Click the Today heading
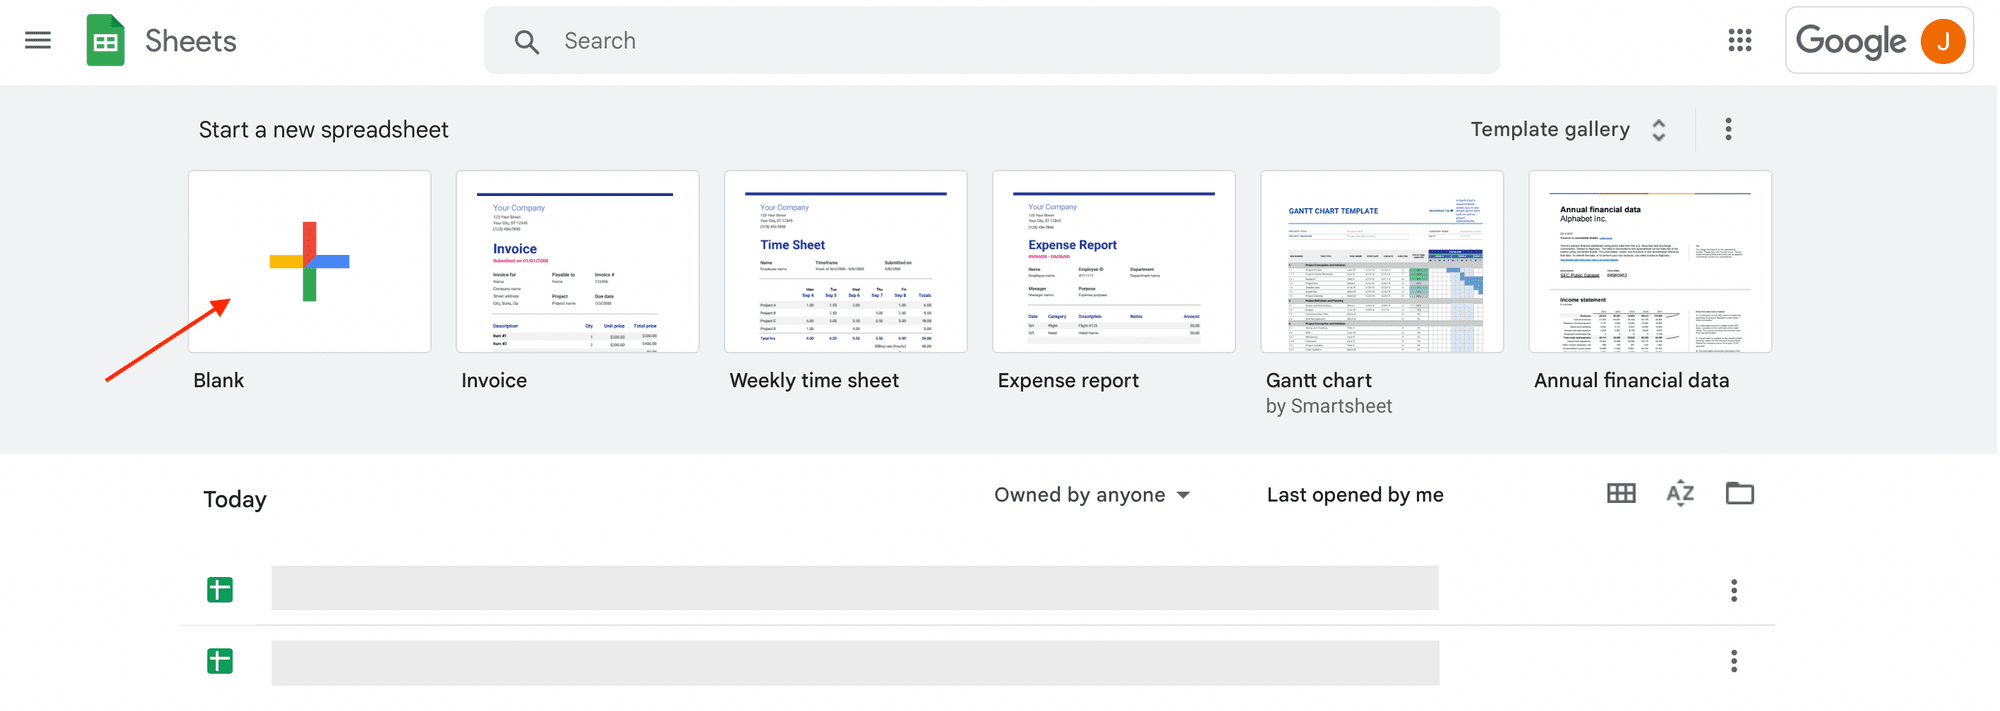 [235, 500]
